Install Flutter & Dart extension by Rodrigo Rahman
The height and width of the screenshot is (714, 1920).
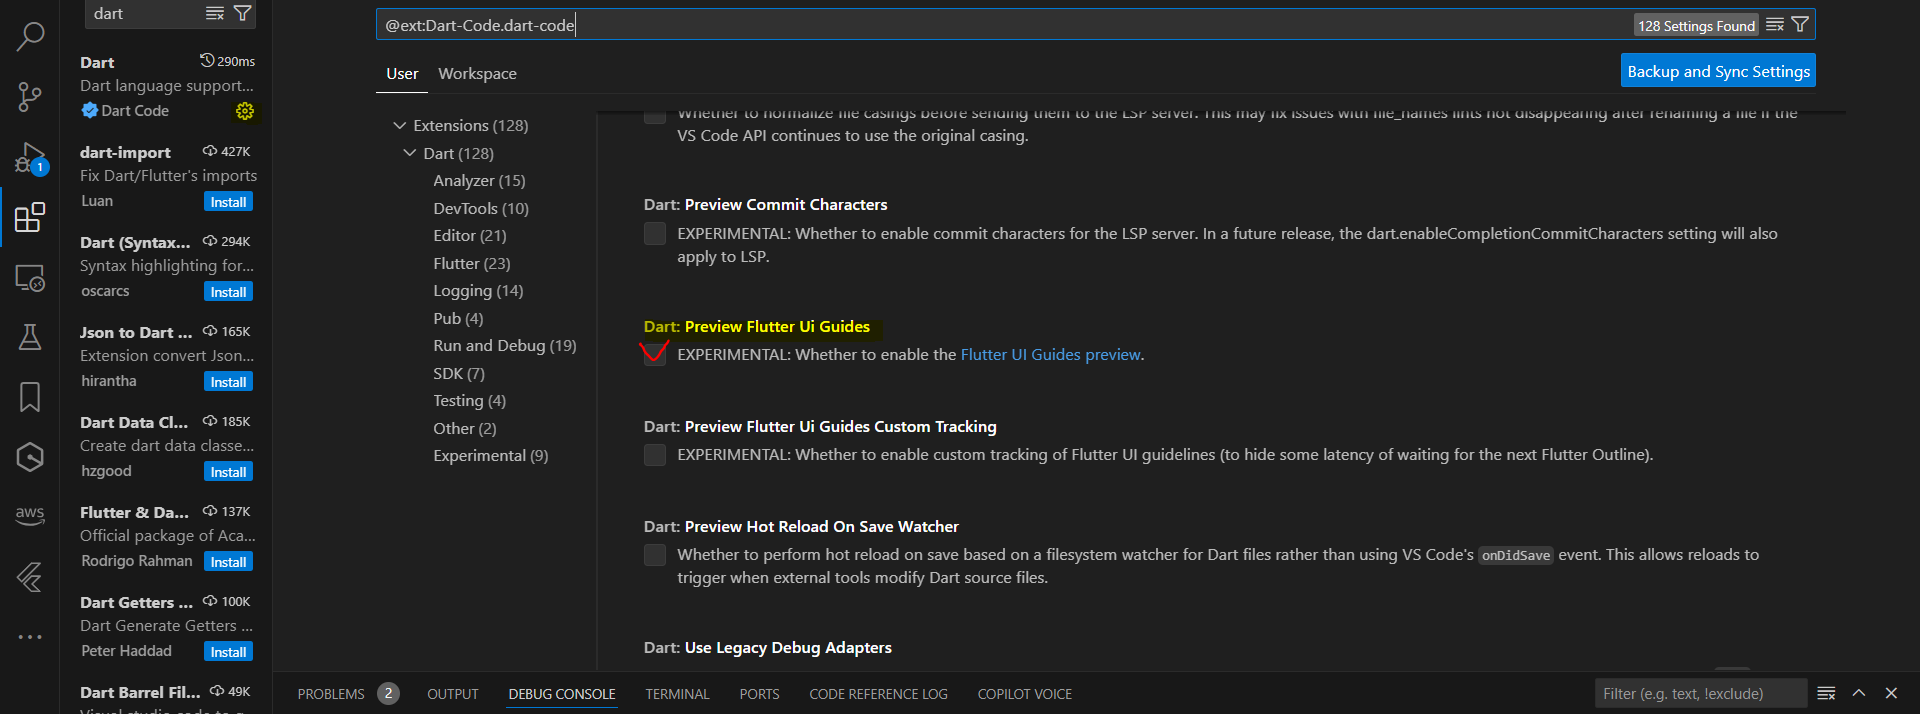[x=229, y=562]
